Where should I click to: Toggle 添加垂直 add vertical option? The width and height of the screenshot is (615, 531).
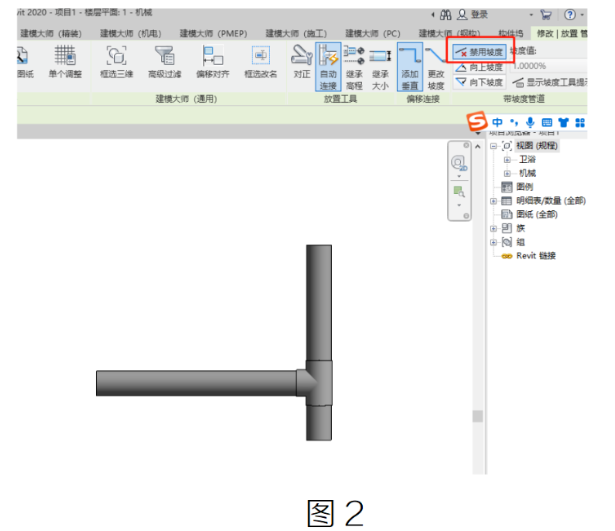click(409, 67)
